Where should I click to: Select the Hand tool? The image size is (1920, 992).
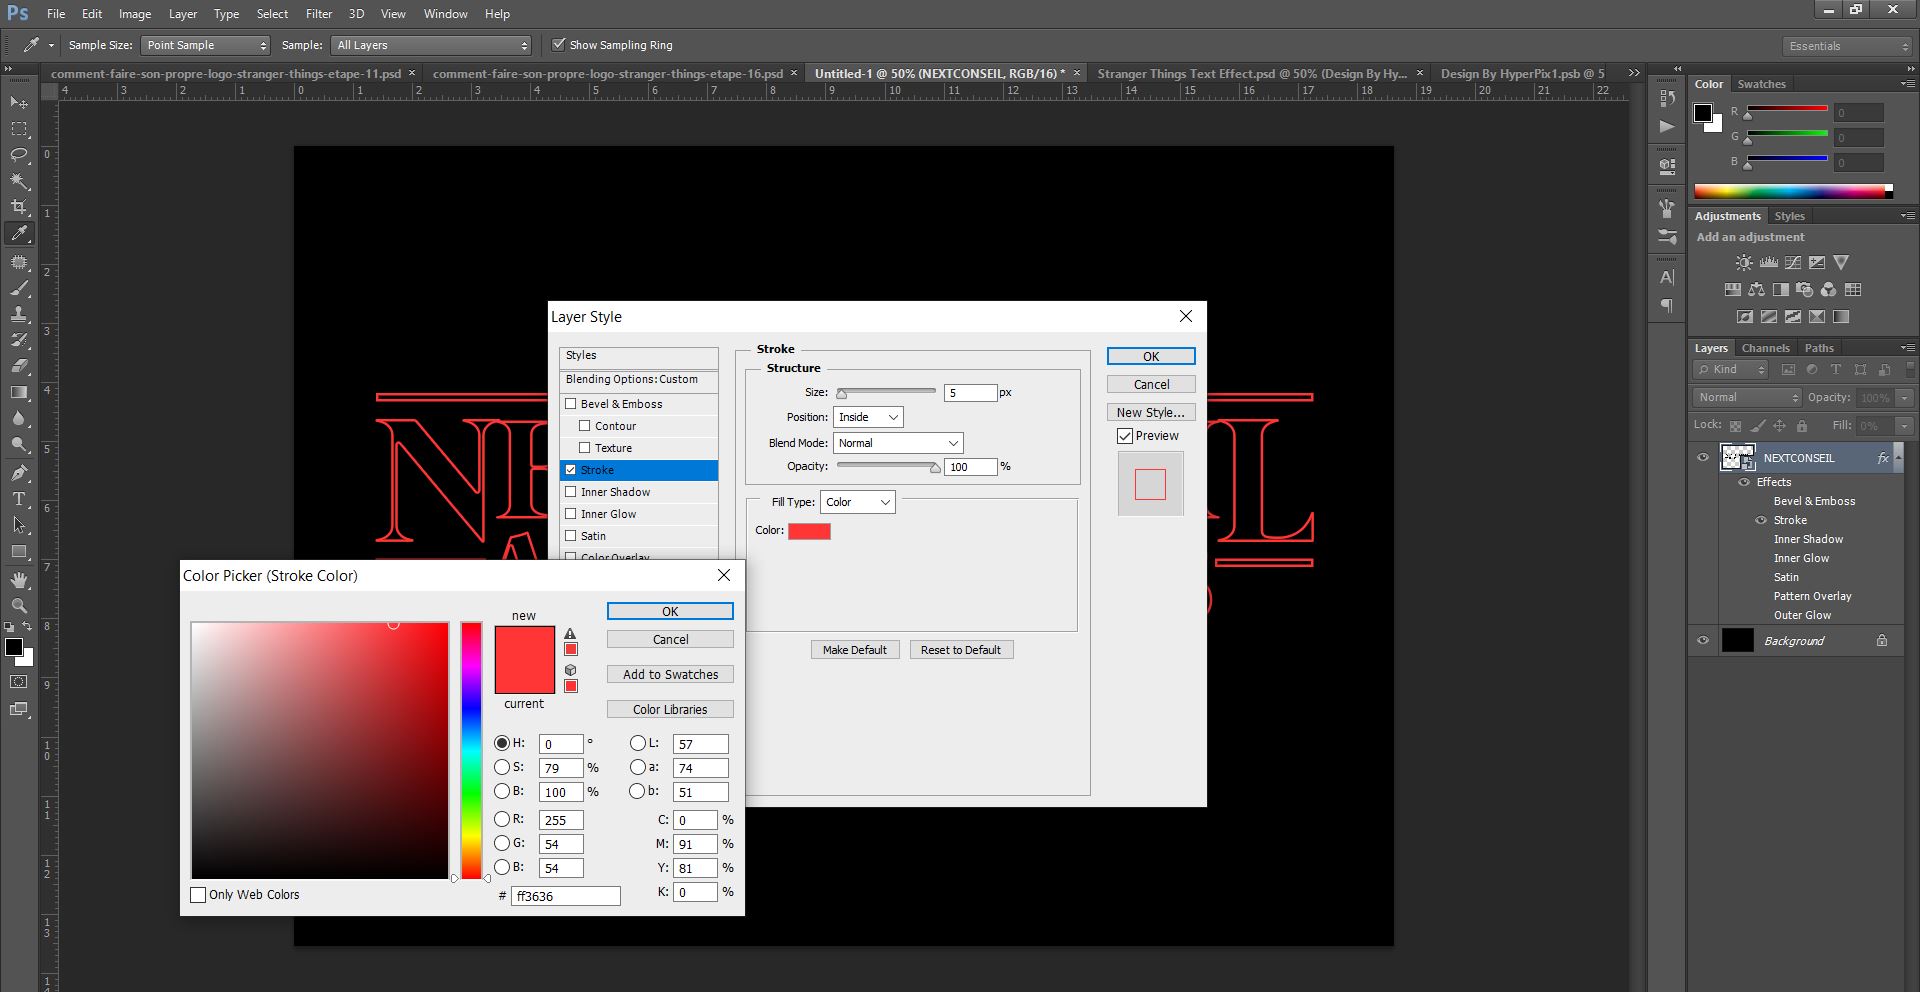[19, 580]
